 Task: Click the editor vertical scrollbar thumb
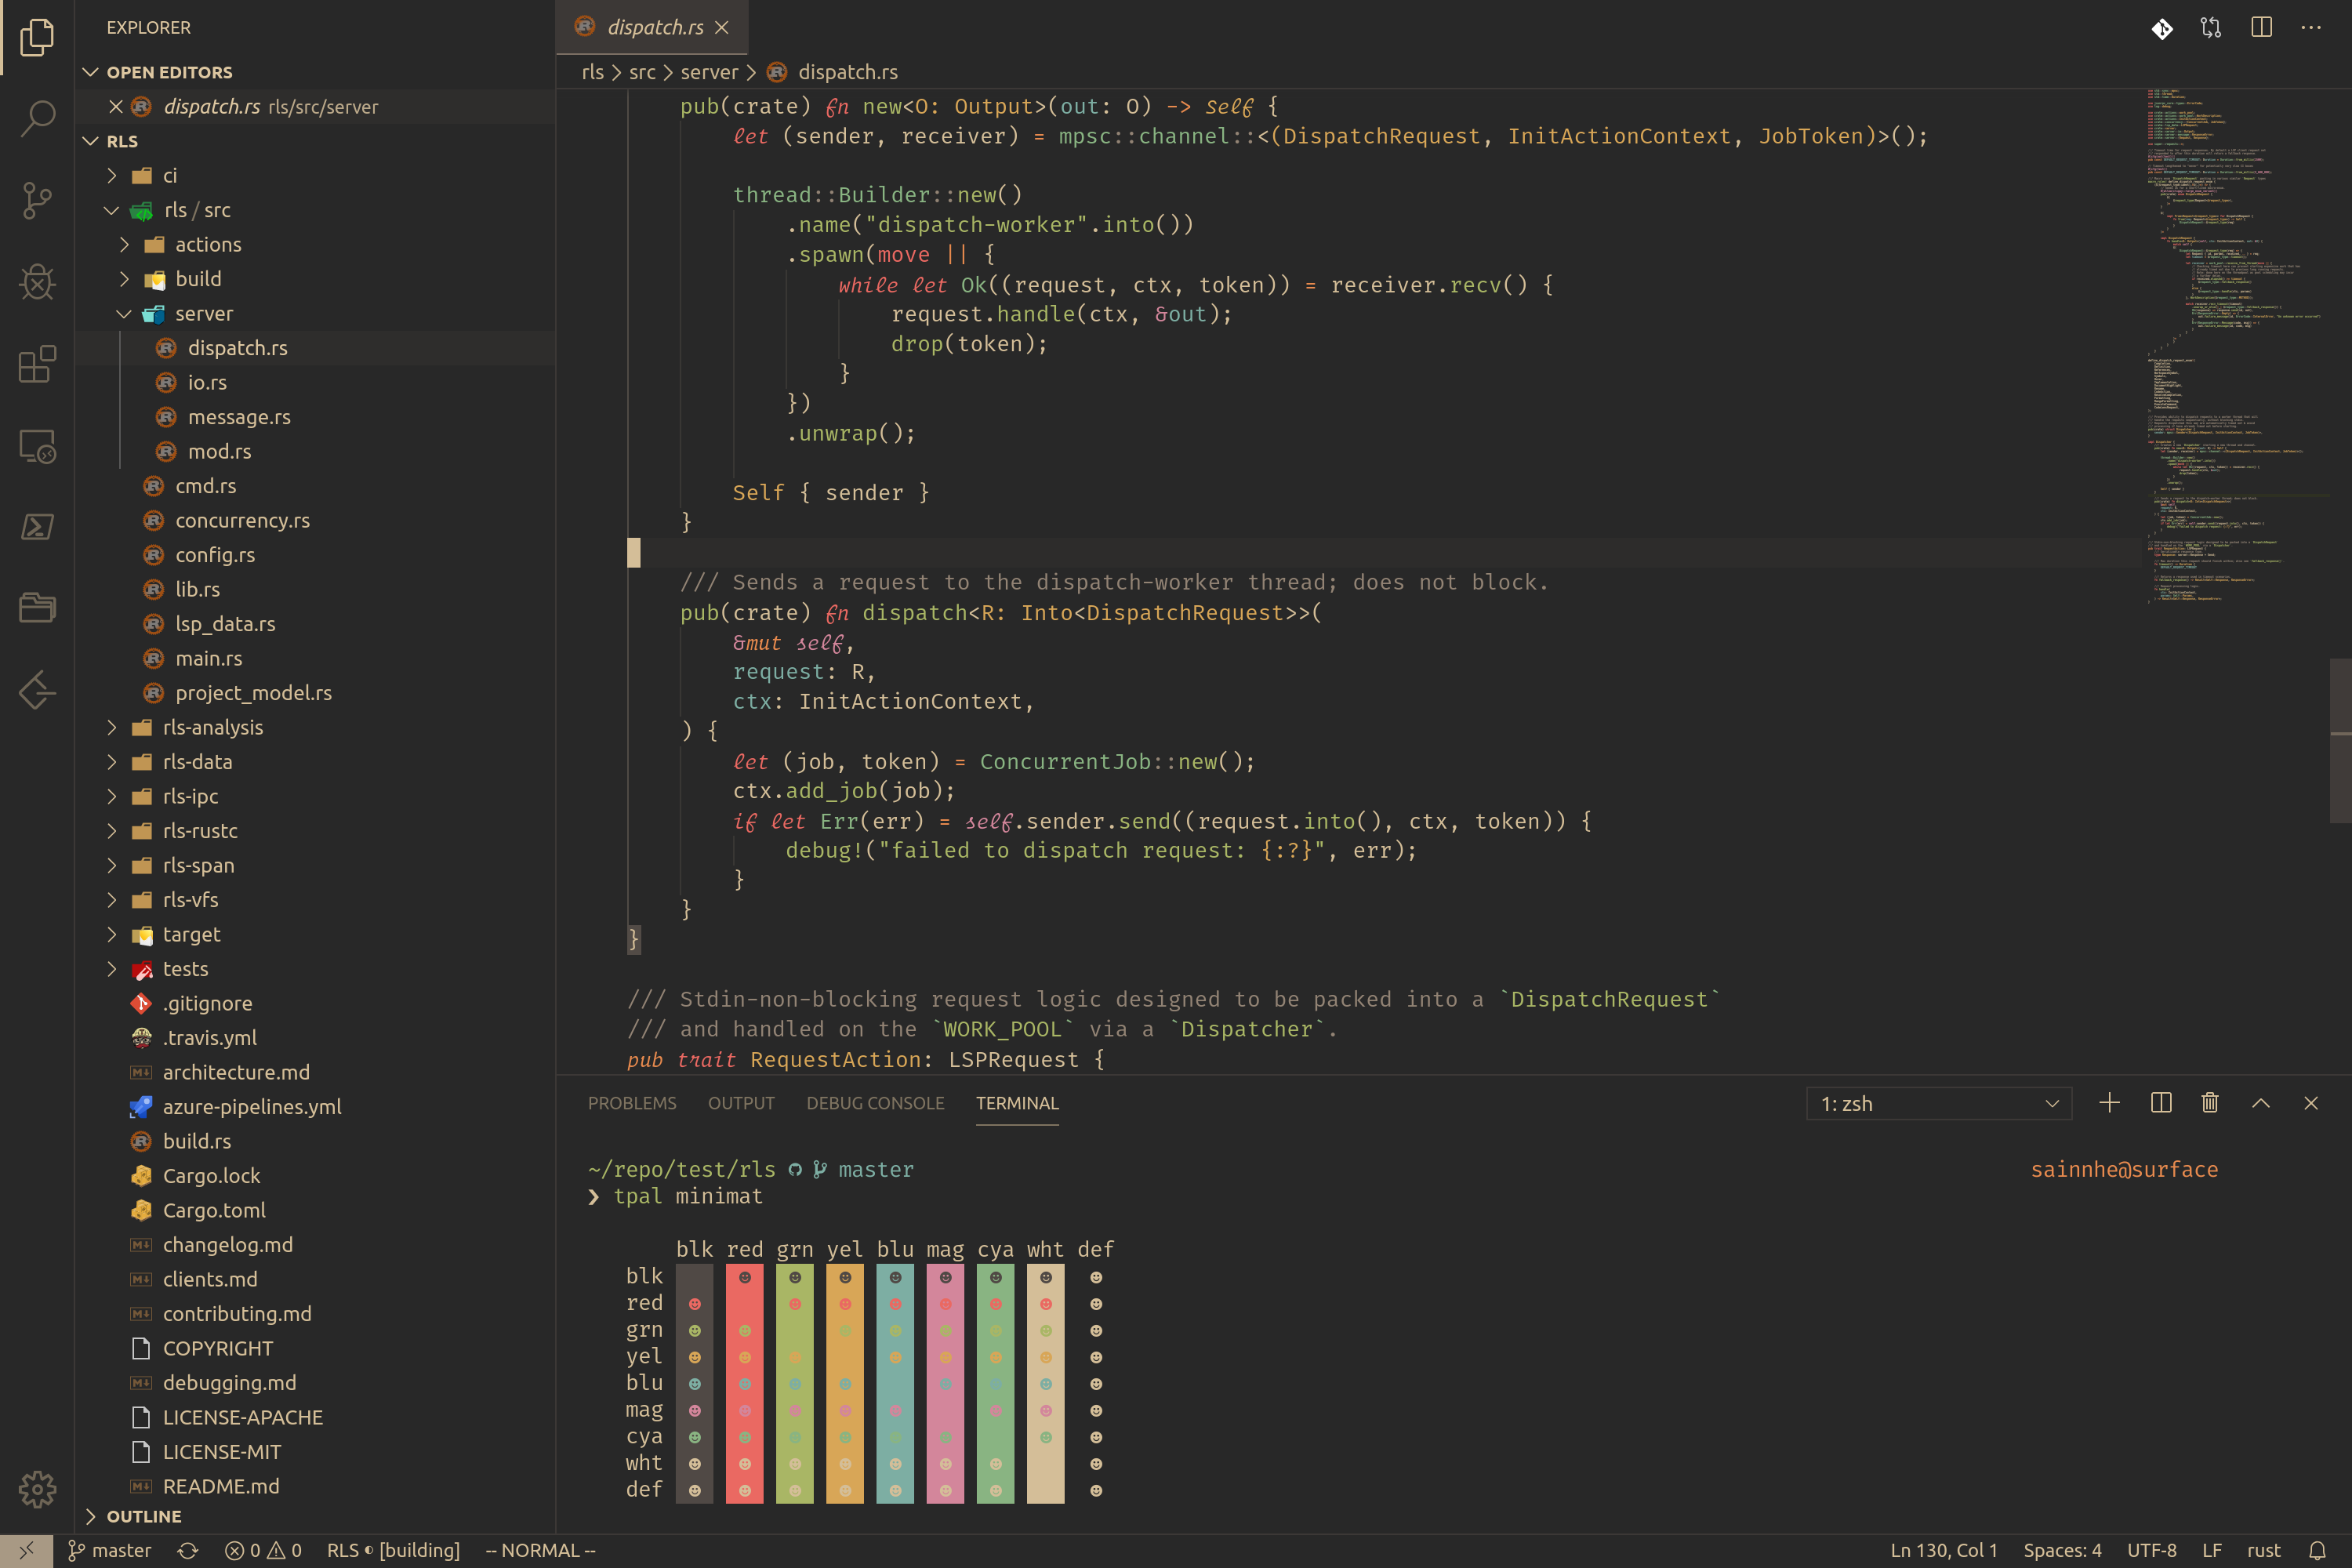pos(2340,740)
